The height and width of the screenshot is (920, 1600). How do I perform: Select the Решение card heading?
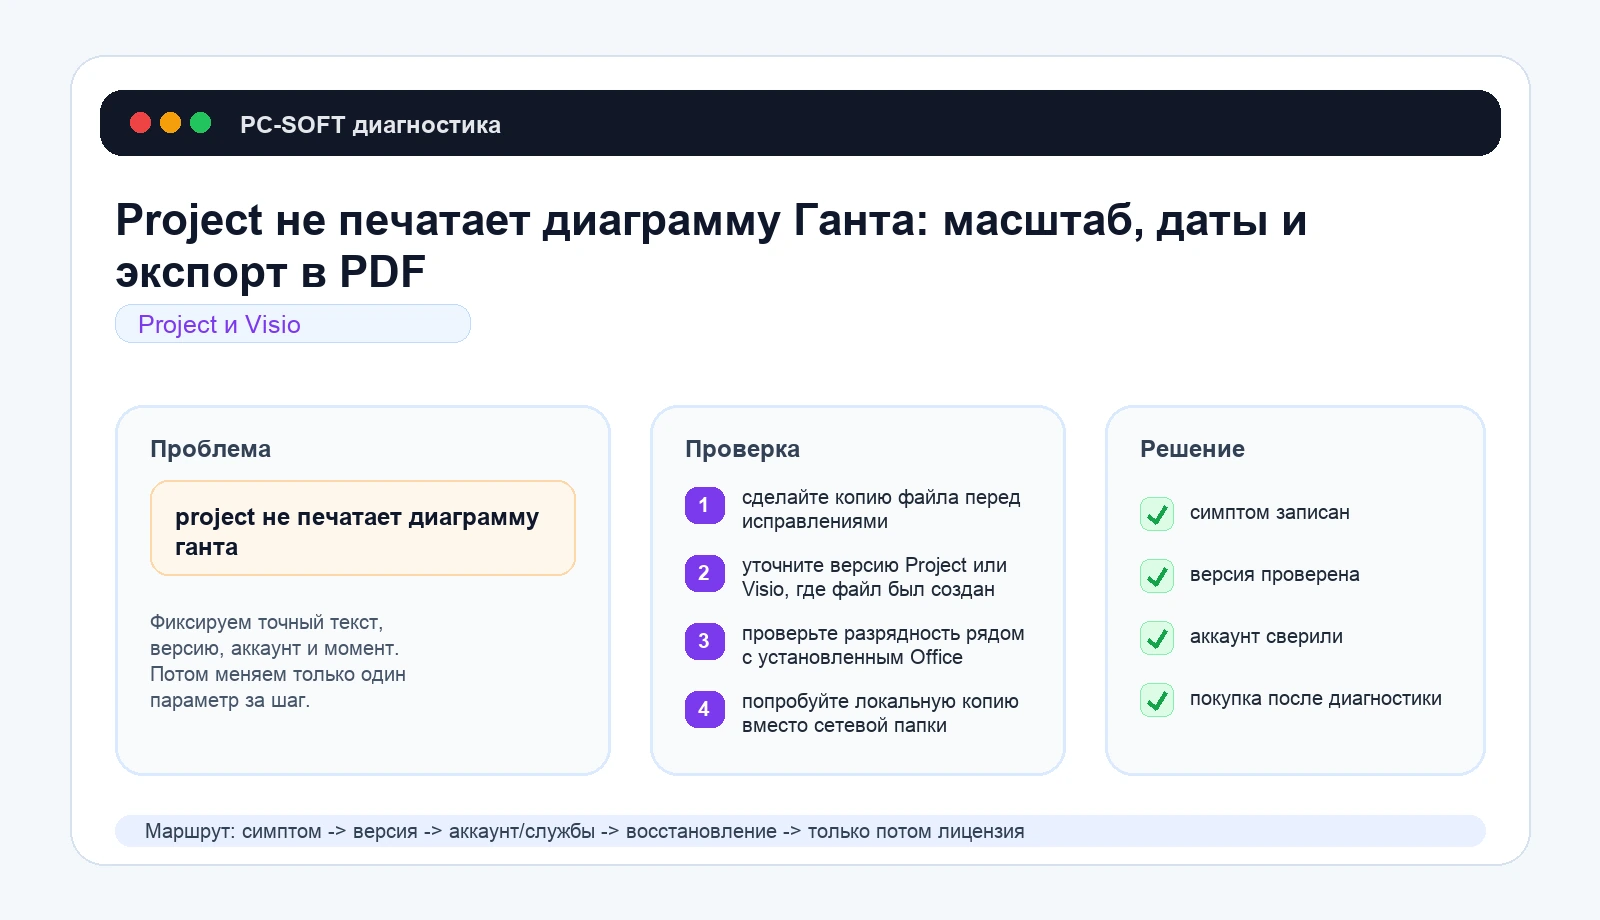pos(1192,449)
